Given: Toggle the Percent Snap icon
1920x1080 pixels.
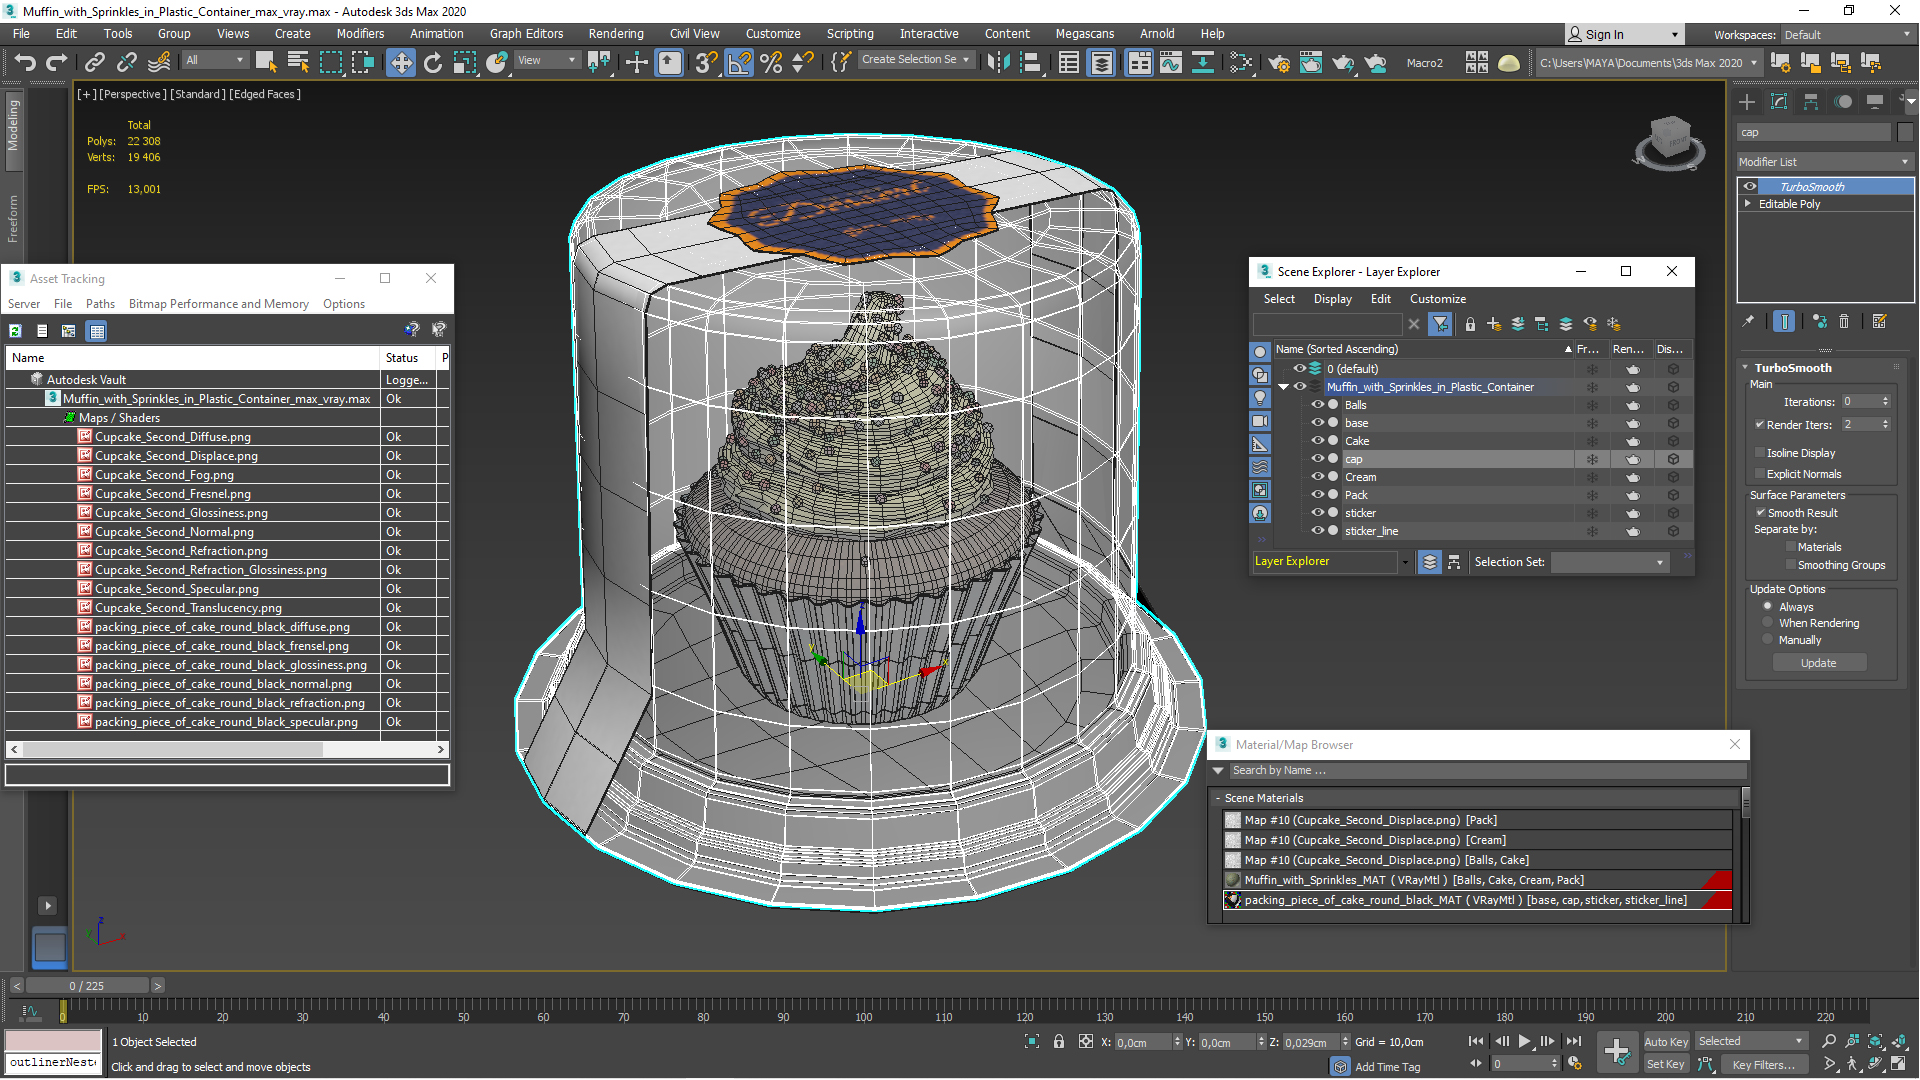Looking at the screenshot, I should [771, 63].
